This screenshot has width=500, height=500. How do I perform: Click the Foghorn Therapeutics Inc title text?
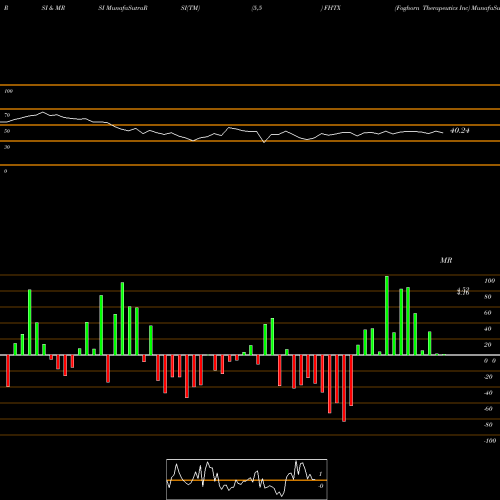[432, 8]
